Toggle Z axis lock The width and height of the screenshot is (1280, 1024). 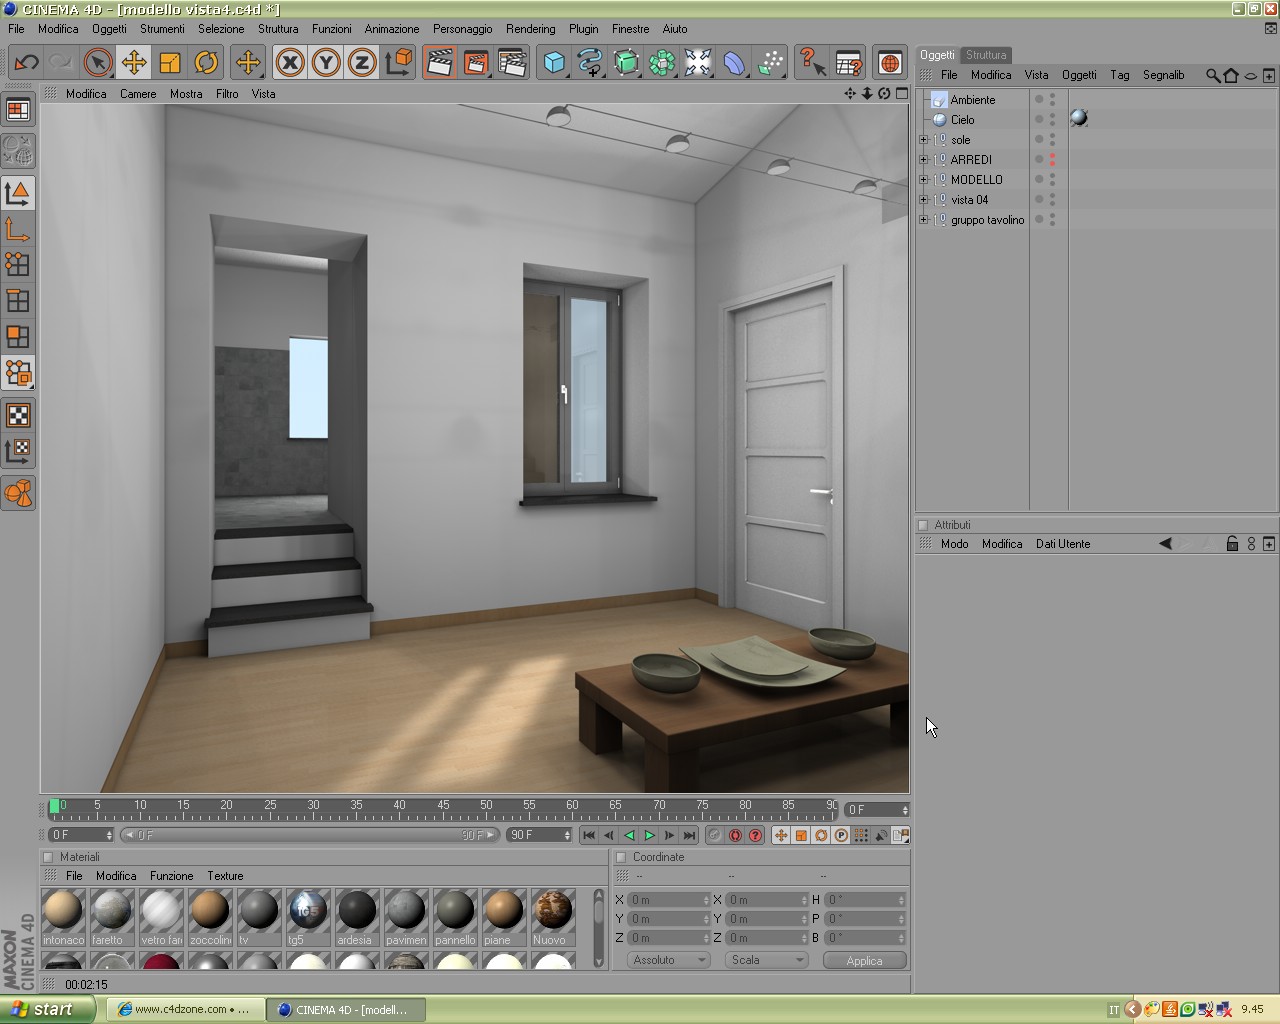pos(362,63)
